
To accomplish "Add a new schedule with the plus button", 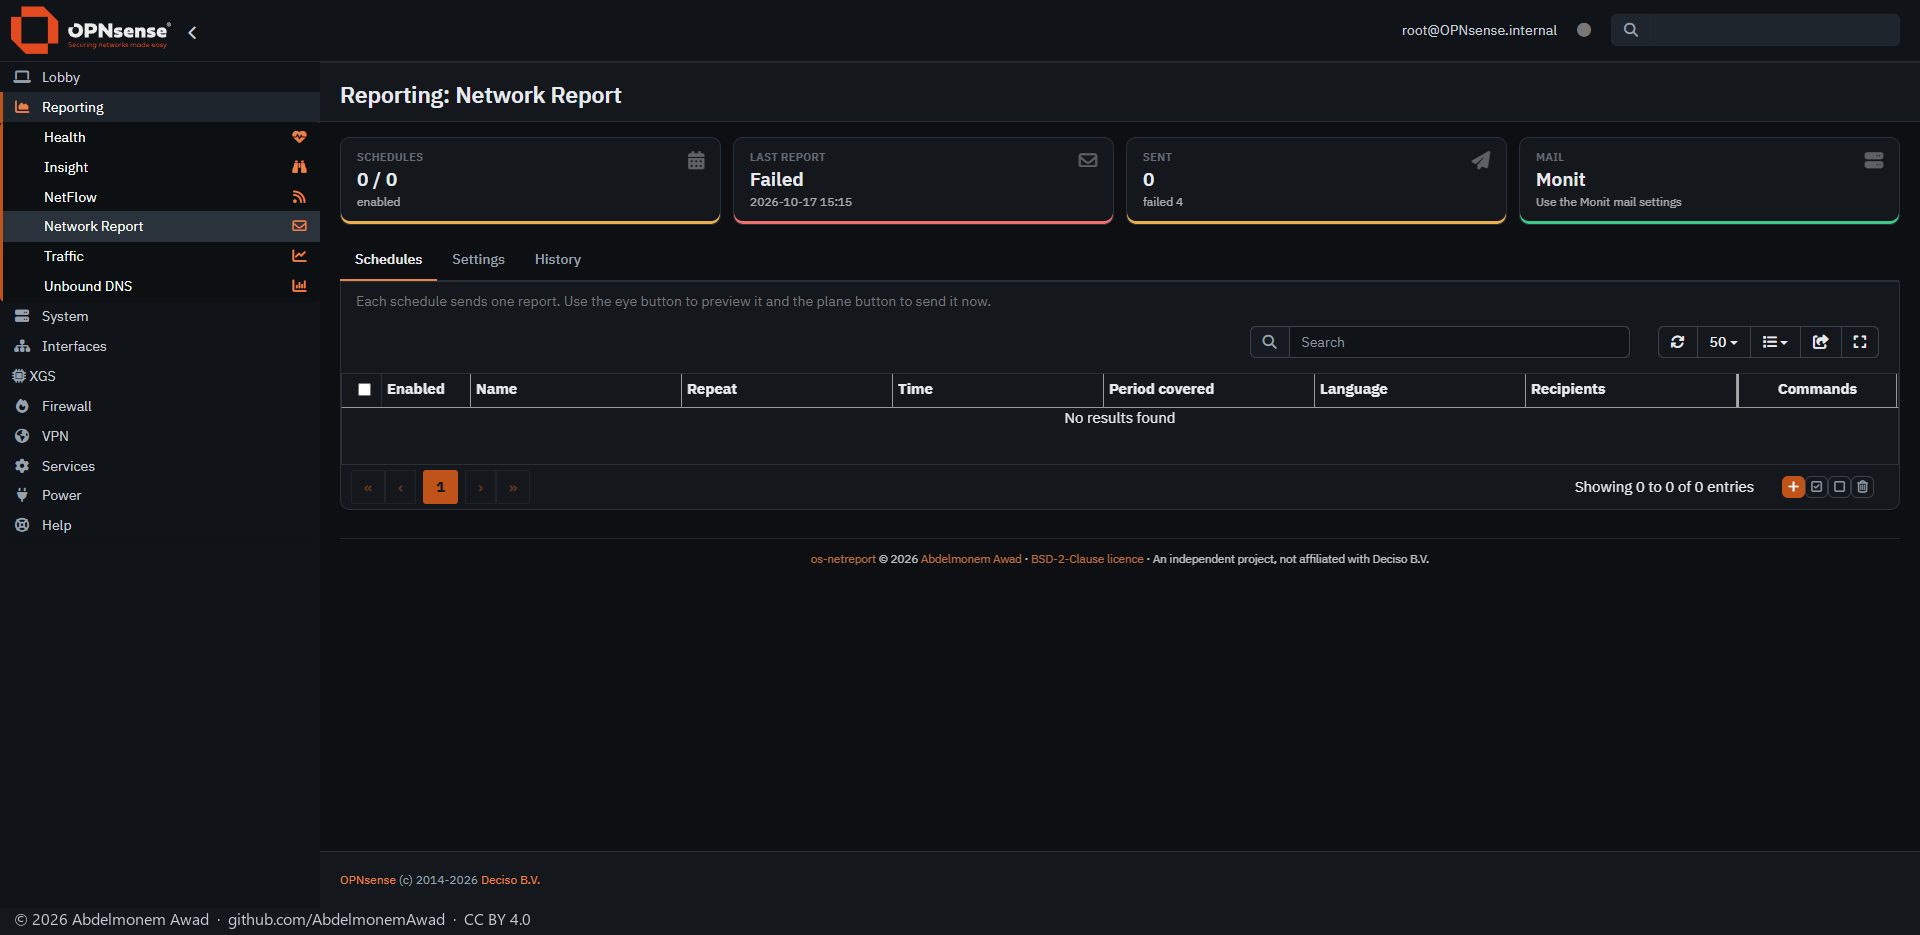I will (x=1793, y=487).
